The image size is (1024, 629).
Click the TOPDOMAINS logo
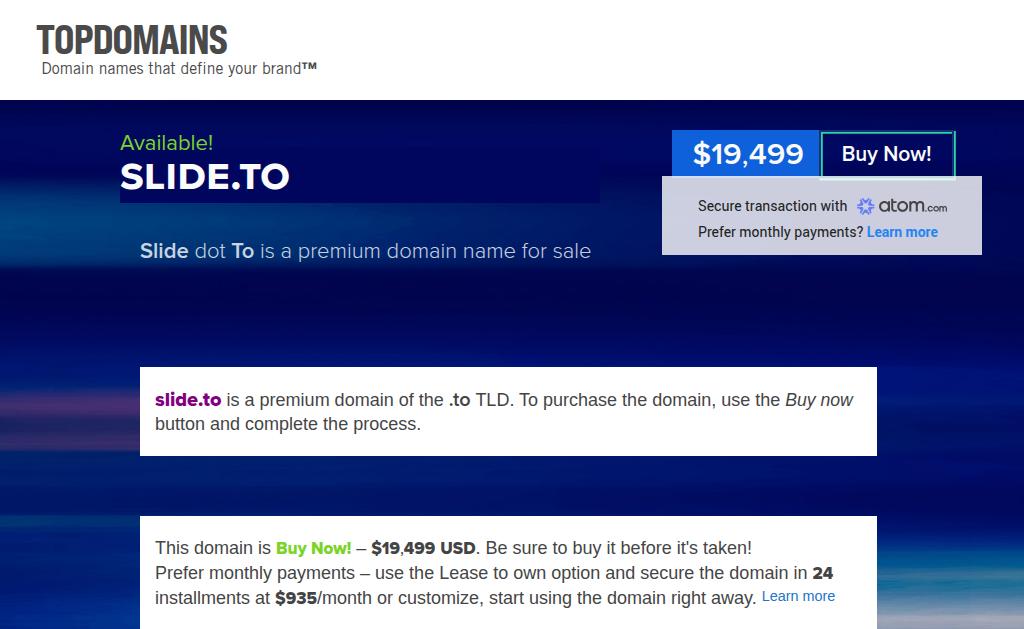click(132, 40)
